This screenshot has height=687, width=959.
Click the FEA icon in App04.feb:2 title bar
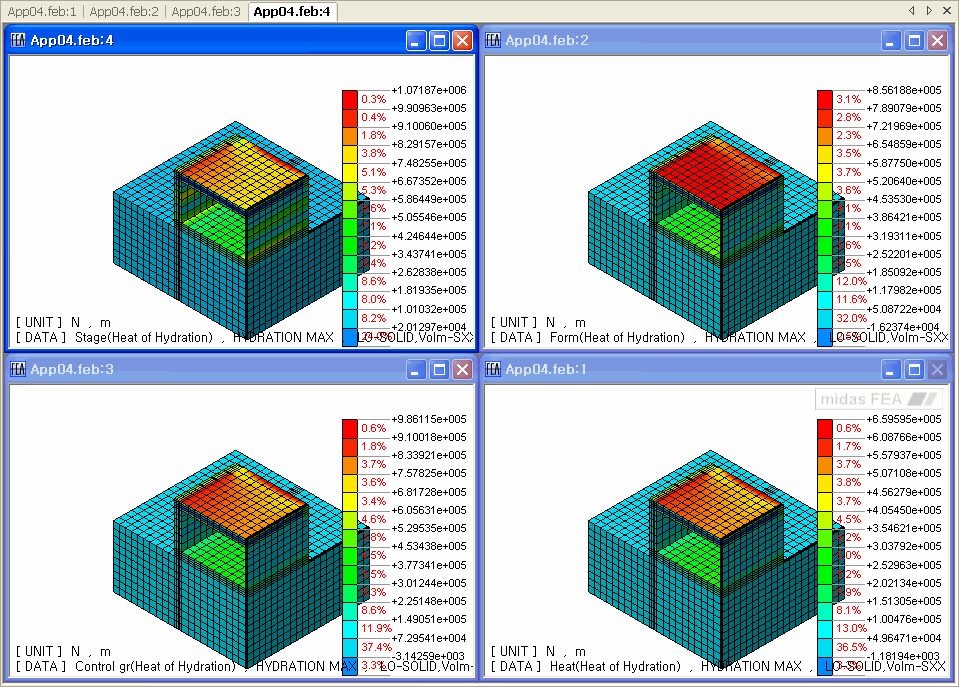(x=492, y=40)
